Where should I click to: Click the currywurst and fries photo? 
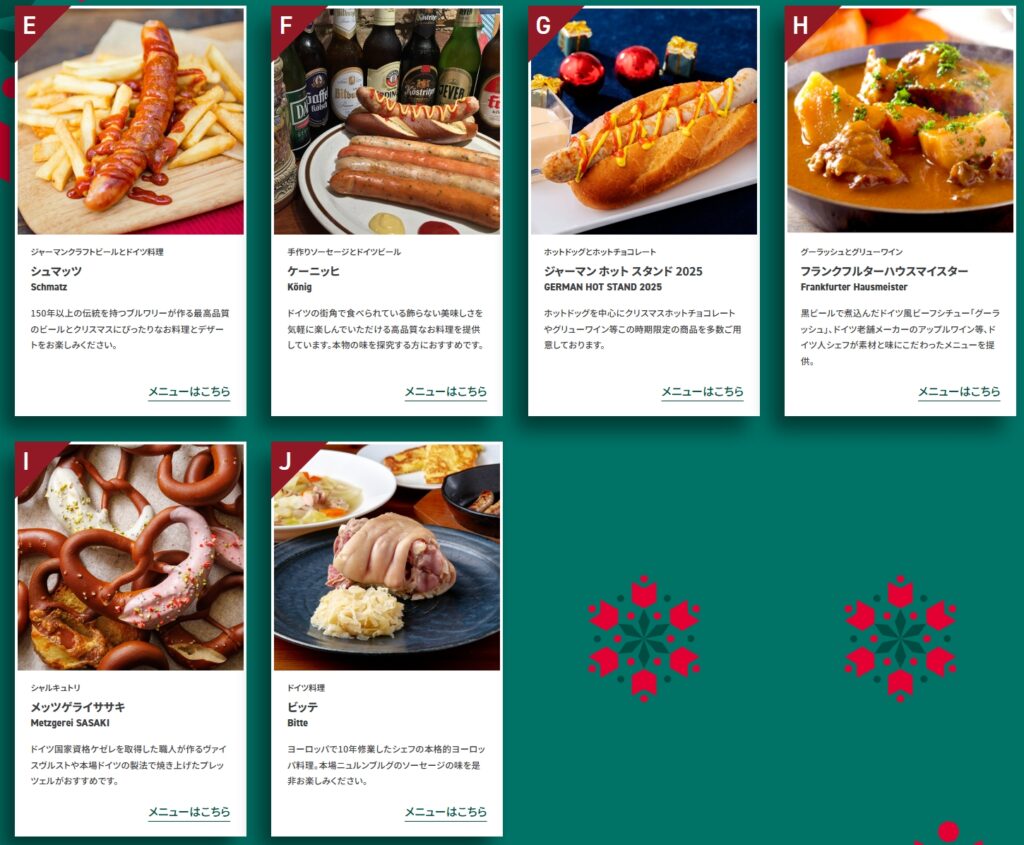131,121
